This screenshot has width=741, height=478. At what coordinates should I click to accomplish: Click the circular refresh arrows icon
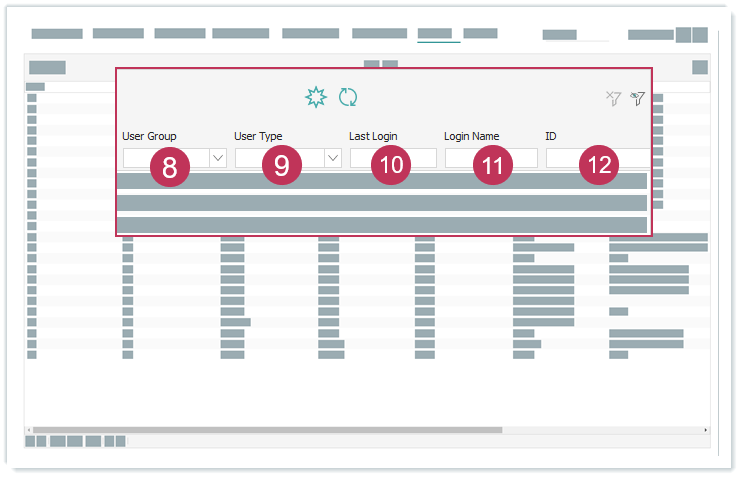(x=348, y=97)
